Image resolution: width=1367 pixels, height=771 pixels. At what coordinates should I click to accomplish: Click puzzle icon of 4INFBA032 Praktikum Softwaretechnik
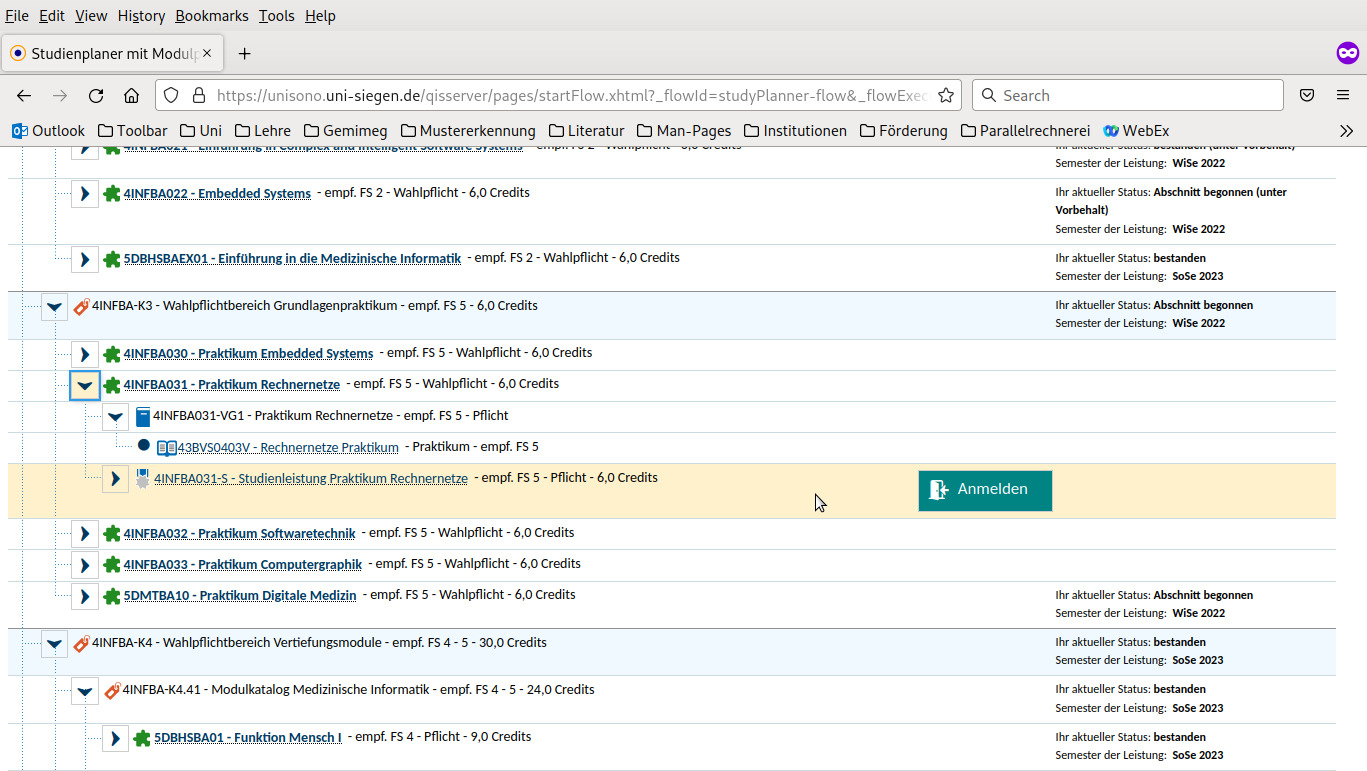pyautogui.click(x=112, y=533)
